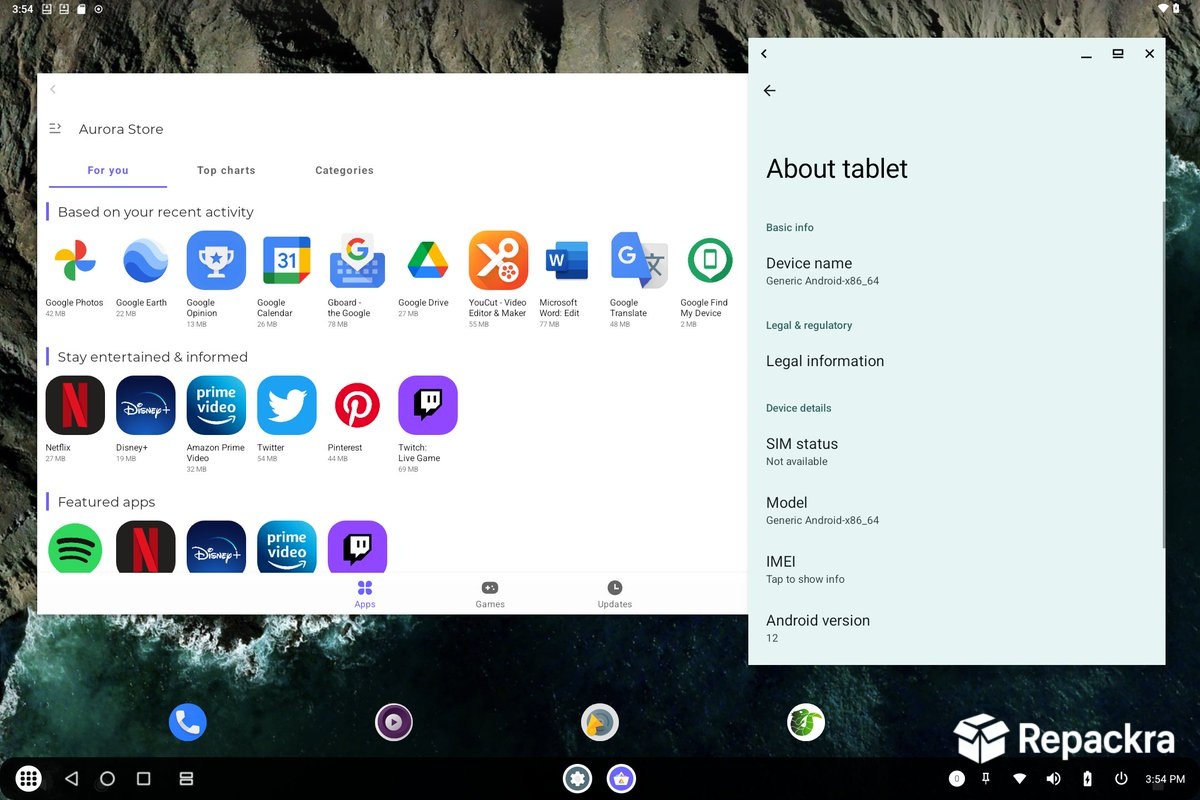This screenshot has height=800, width=1200.
Task: Tap IMEI to show info
Action: click(956, 569)
